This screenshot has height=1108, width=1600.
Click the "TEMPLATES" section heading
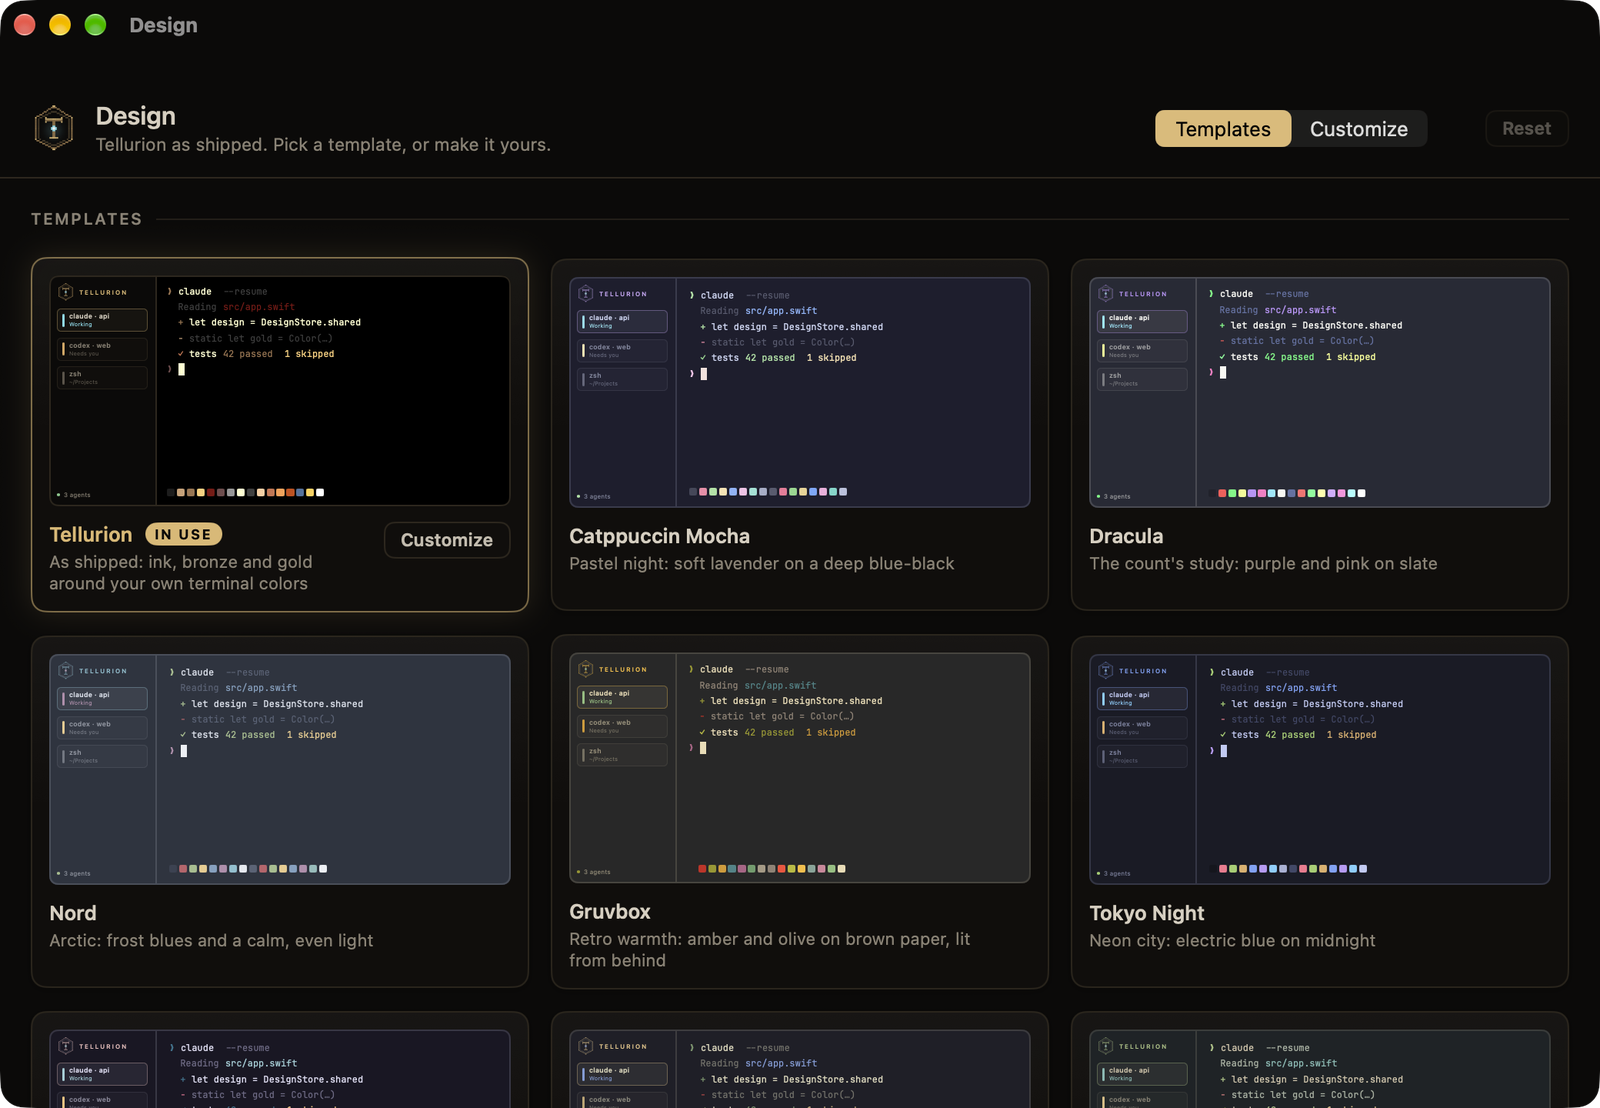click(87, 219)
